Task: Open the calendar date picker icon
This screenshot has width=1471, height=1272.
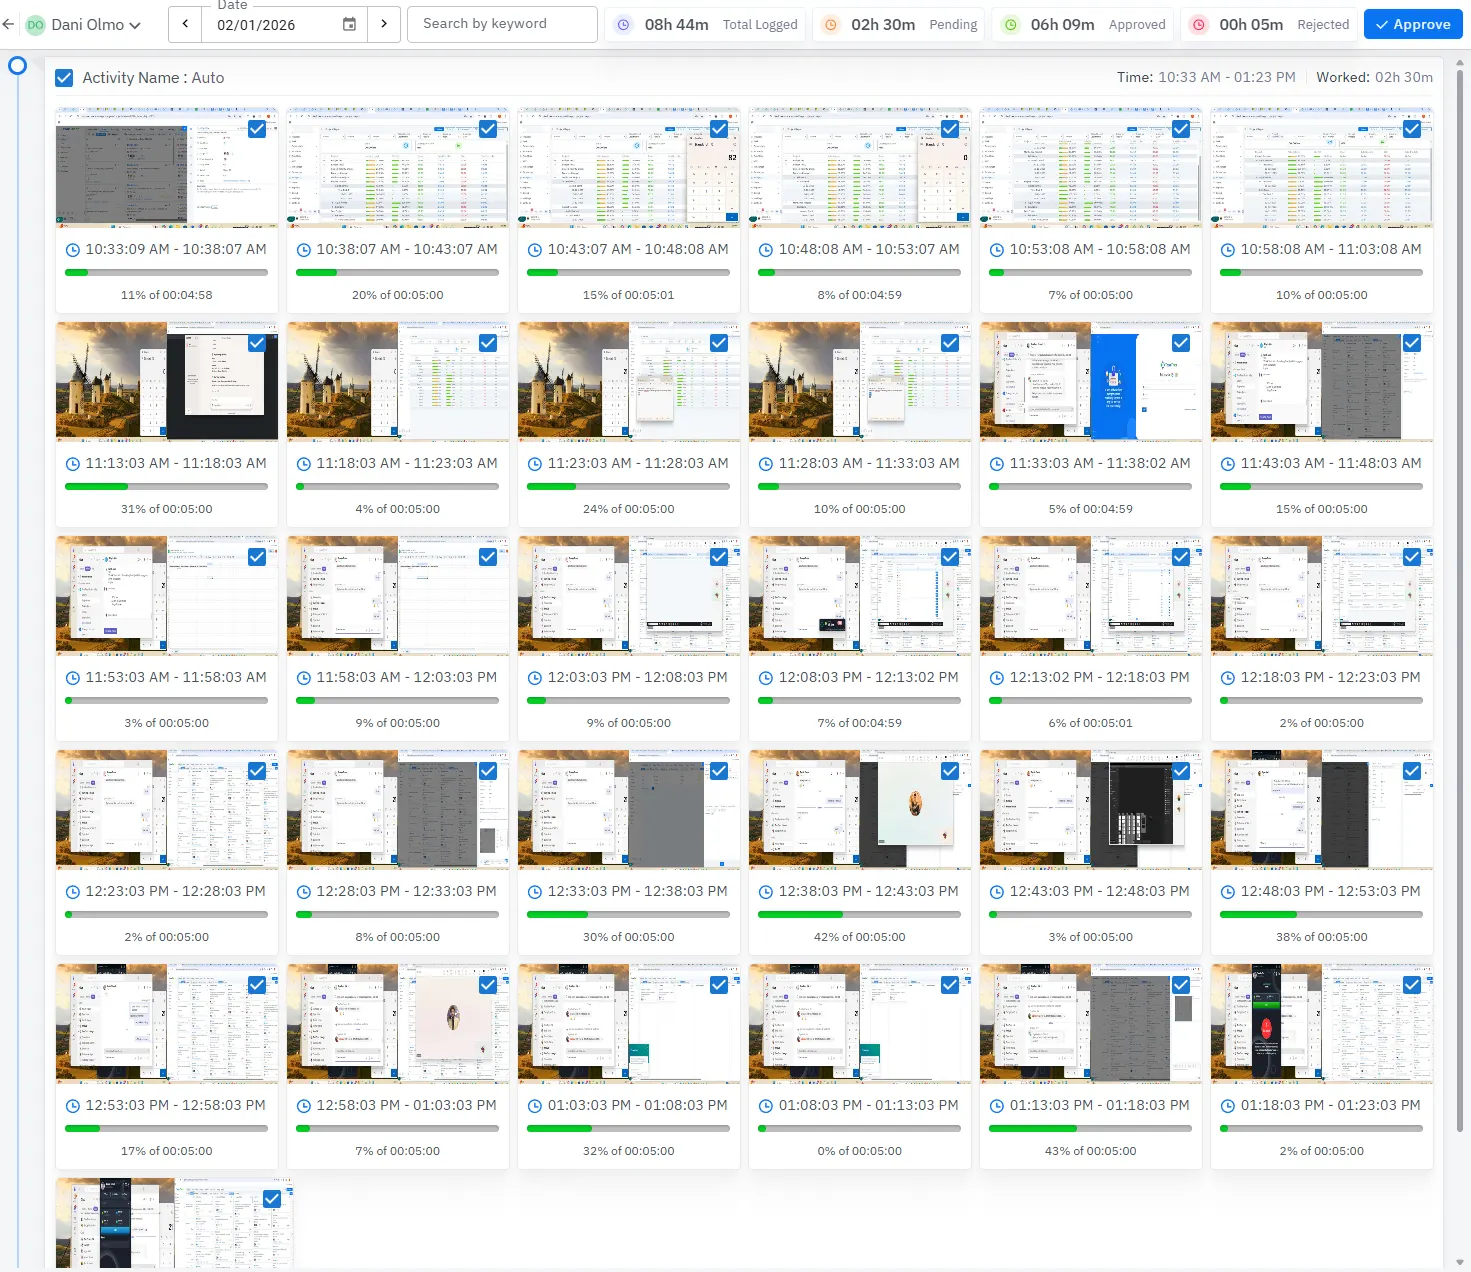Action: (349, 24)
